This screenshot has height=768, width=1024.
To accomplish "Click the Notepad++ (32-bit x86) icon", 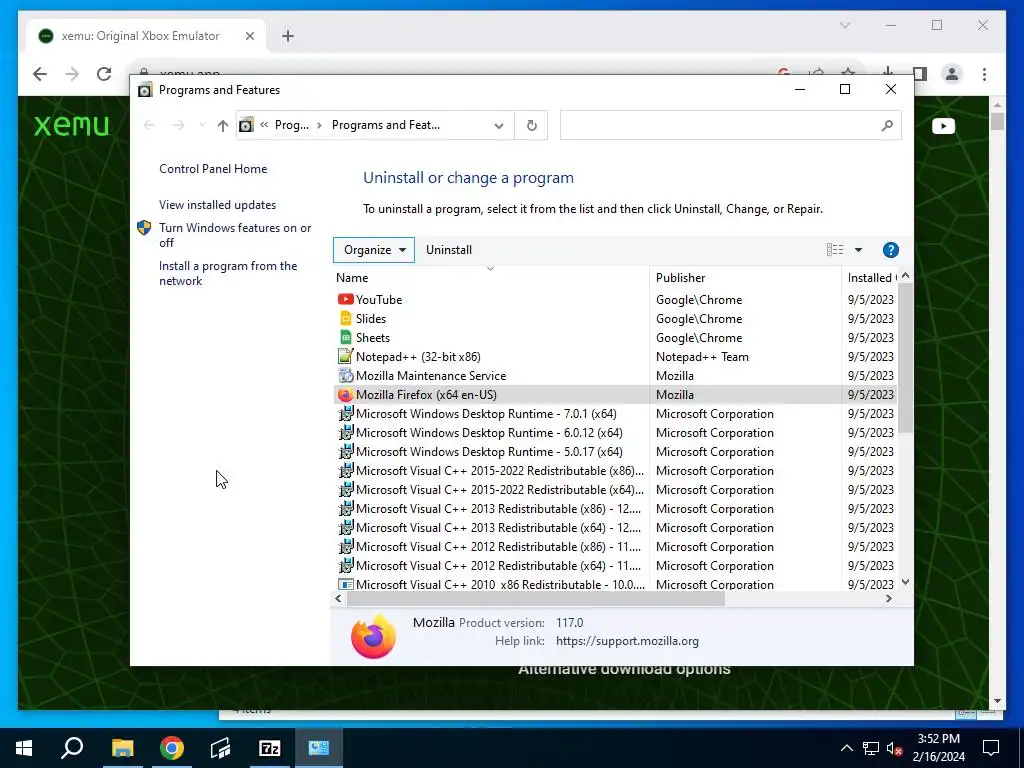I will tap(345, 356).
